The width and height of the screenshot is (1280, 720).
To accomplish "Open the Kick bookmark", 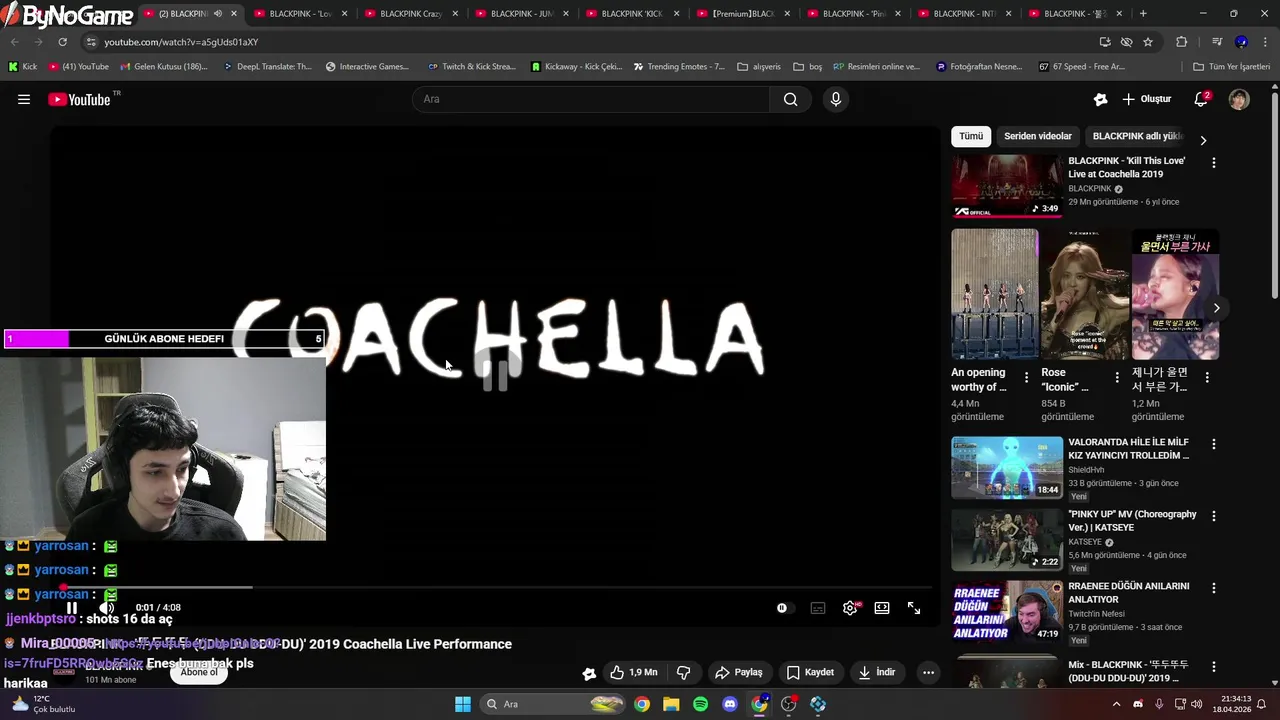I will click(x=22, y=67).
